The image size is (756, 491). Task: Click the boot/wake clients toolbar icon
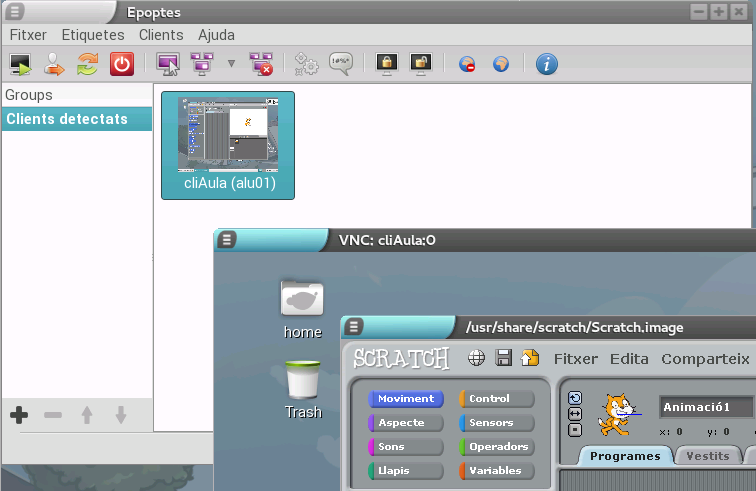[x=20, y=65]
